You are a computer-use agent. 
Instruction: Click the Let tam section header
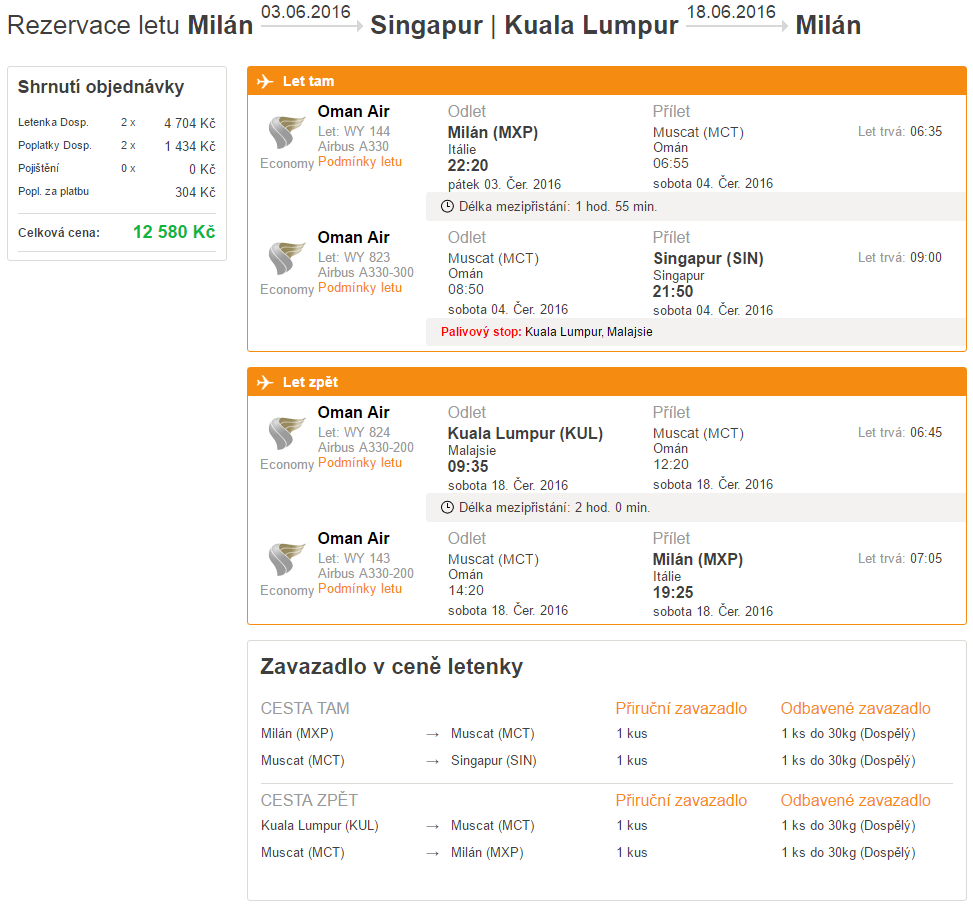coord(607,81)
